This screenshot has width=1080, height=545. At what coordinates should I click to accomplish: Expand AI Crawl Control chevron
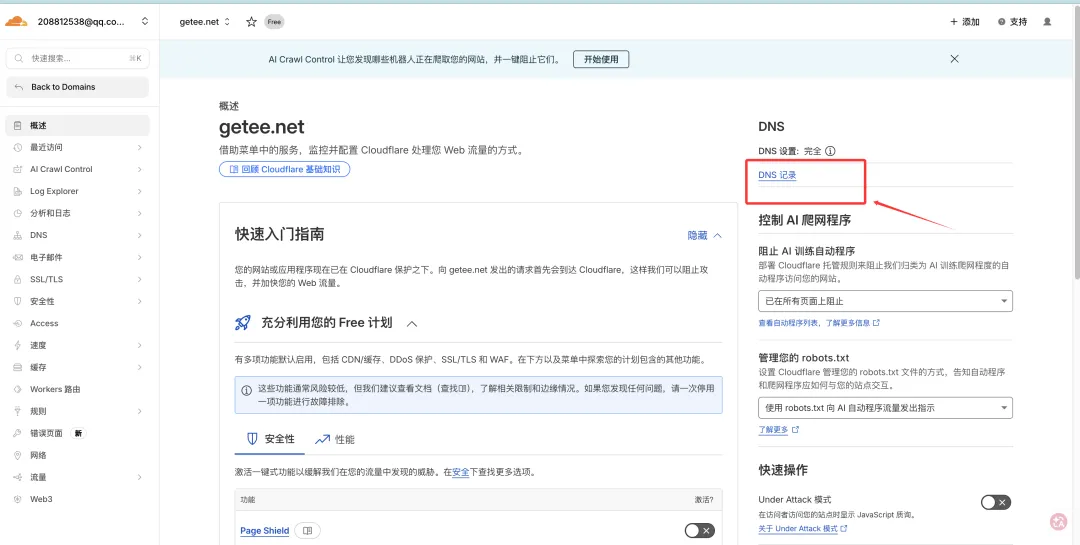[139, 169]
